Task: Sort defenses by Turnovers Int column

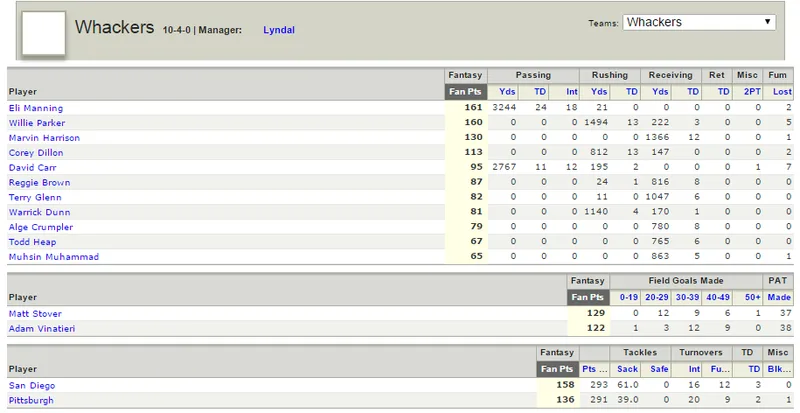Action: tap(694, 369)
